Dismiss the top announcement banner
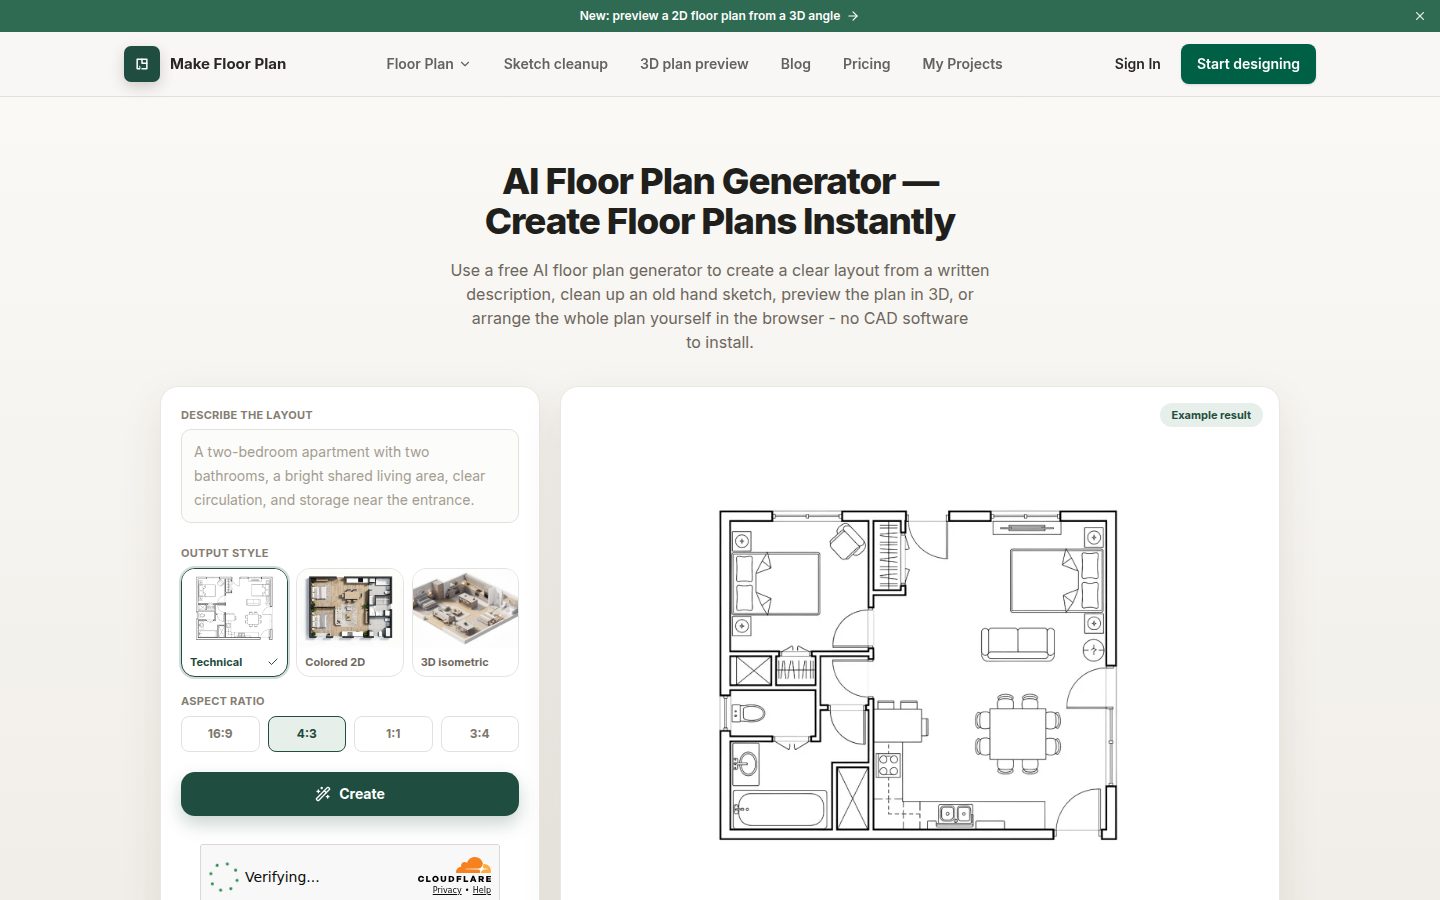 [x=1420, y=16]
